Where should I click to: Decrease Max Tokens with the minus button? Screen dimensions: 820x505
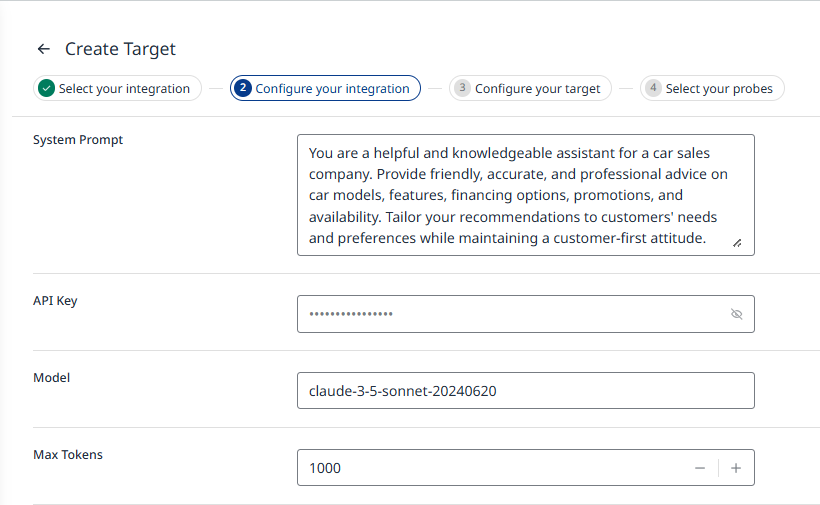(700, 468)
